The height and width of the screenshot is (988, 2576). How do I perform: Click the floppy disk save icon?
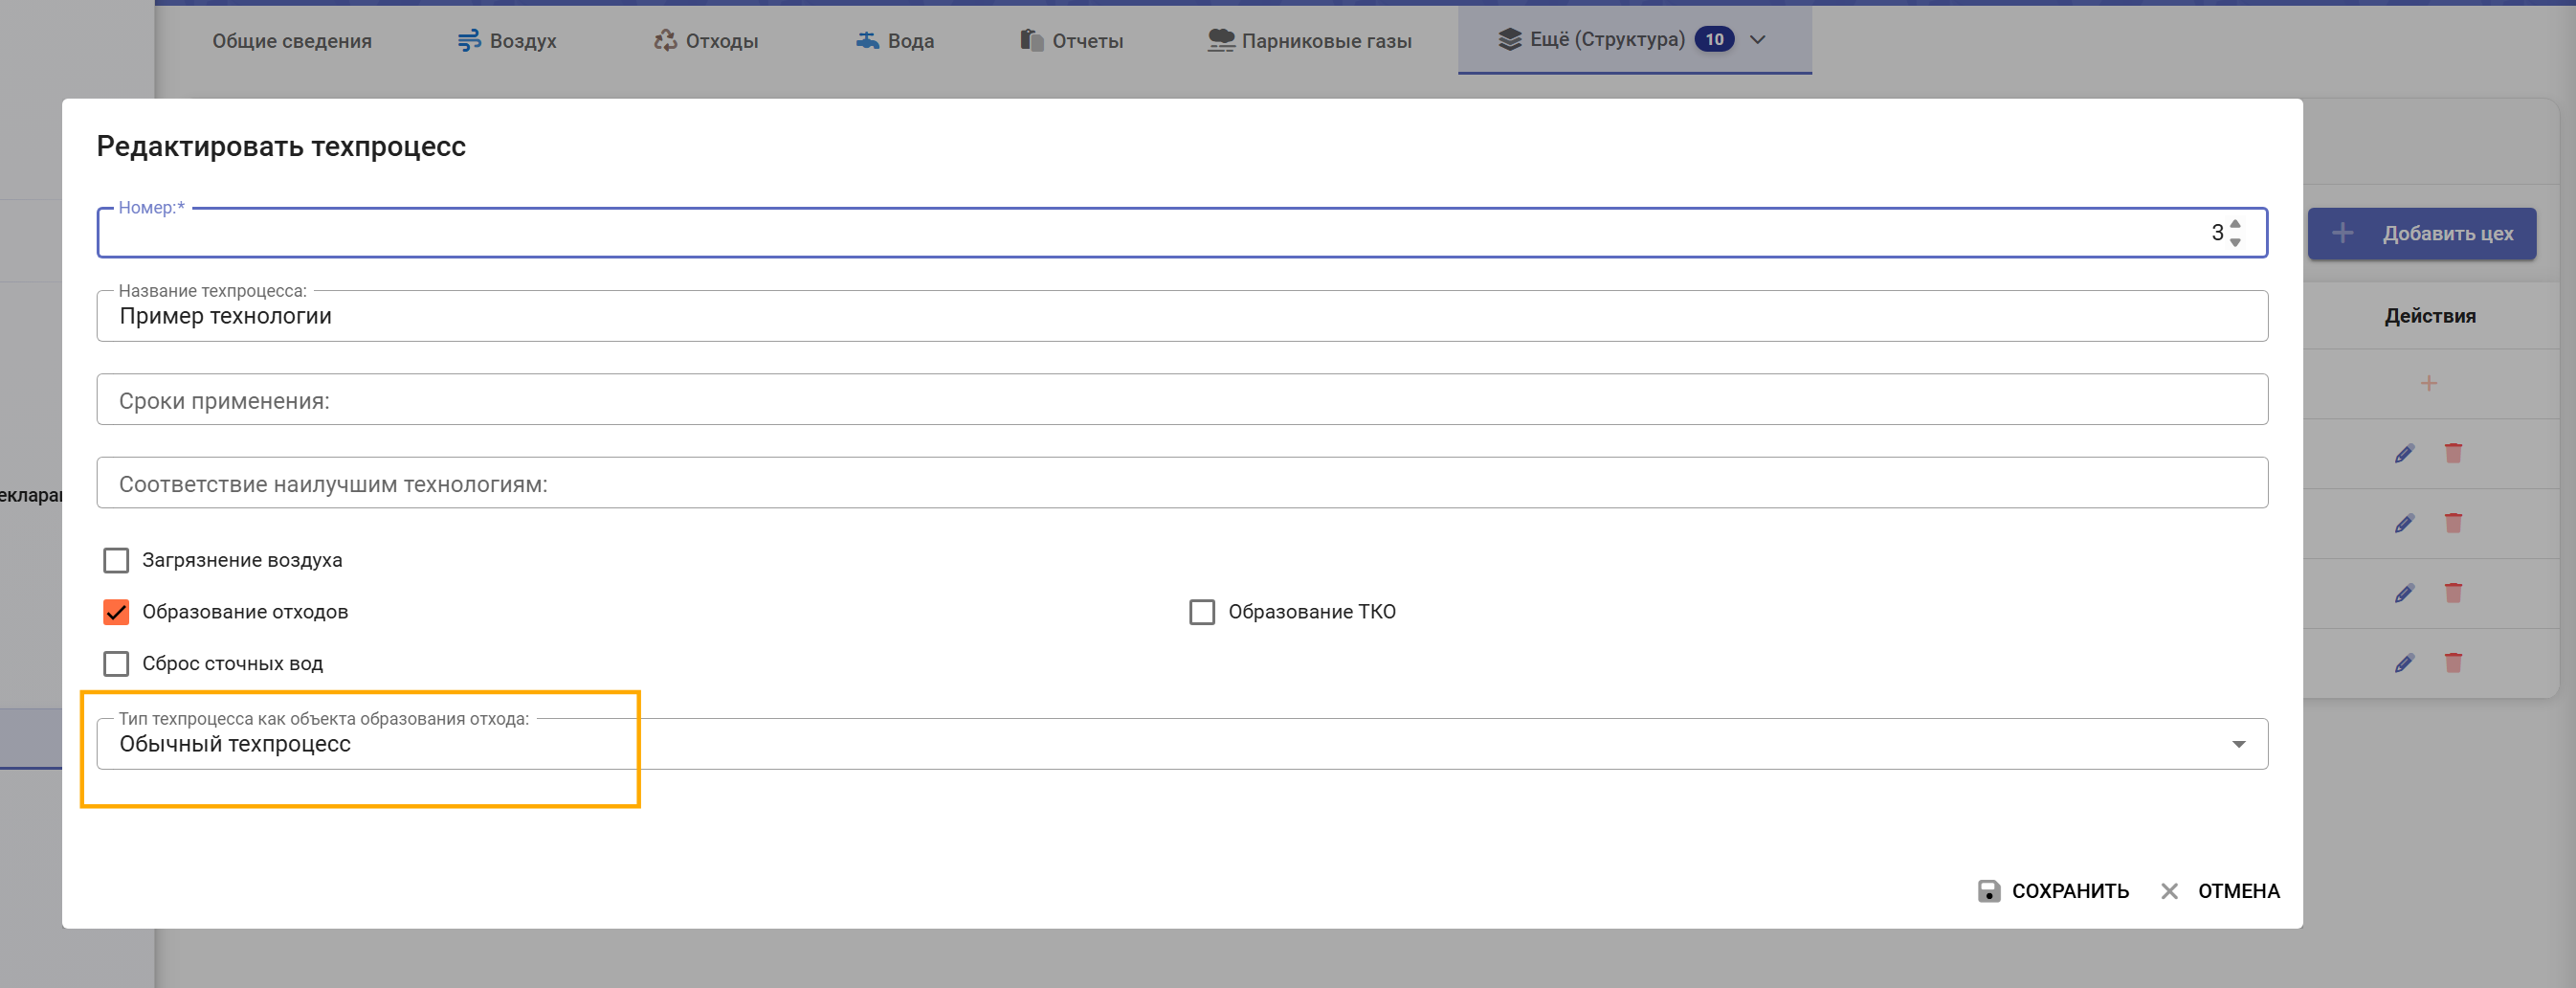tap(1989, 891)
